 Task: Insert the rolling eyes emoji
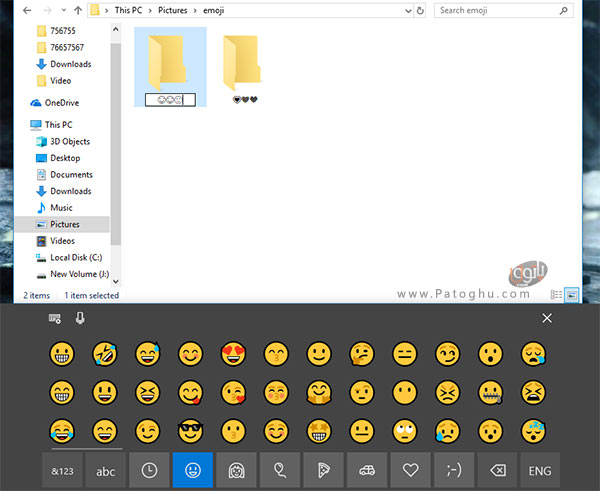point(404,431)
